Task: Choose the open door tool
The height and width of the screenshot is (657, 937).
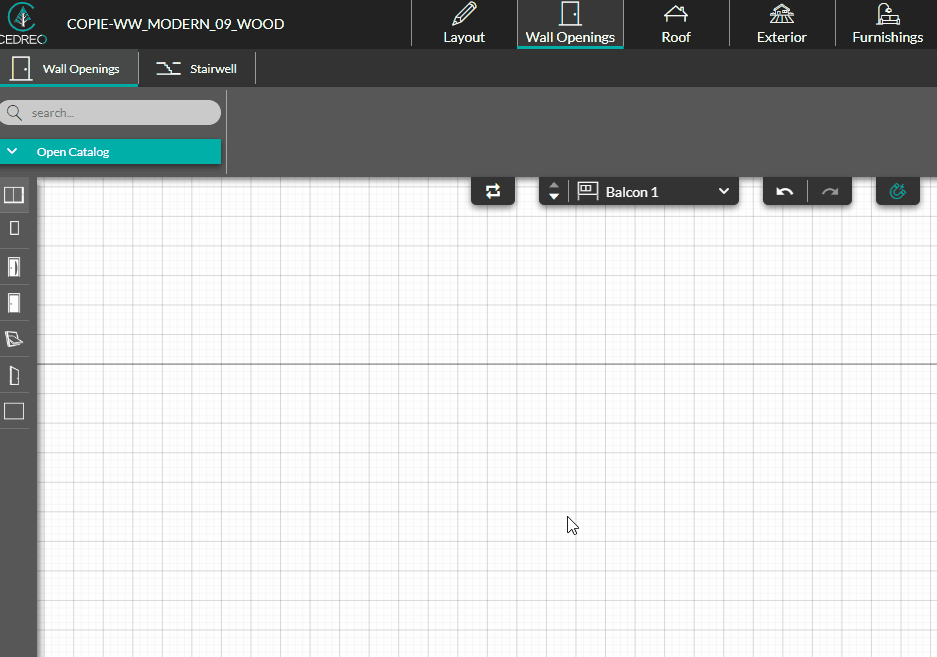Action: (x=14, y=375)
